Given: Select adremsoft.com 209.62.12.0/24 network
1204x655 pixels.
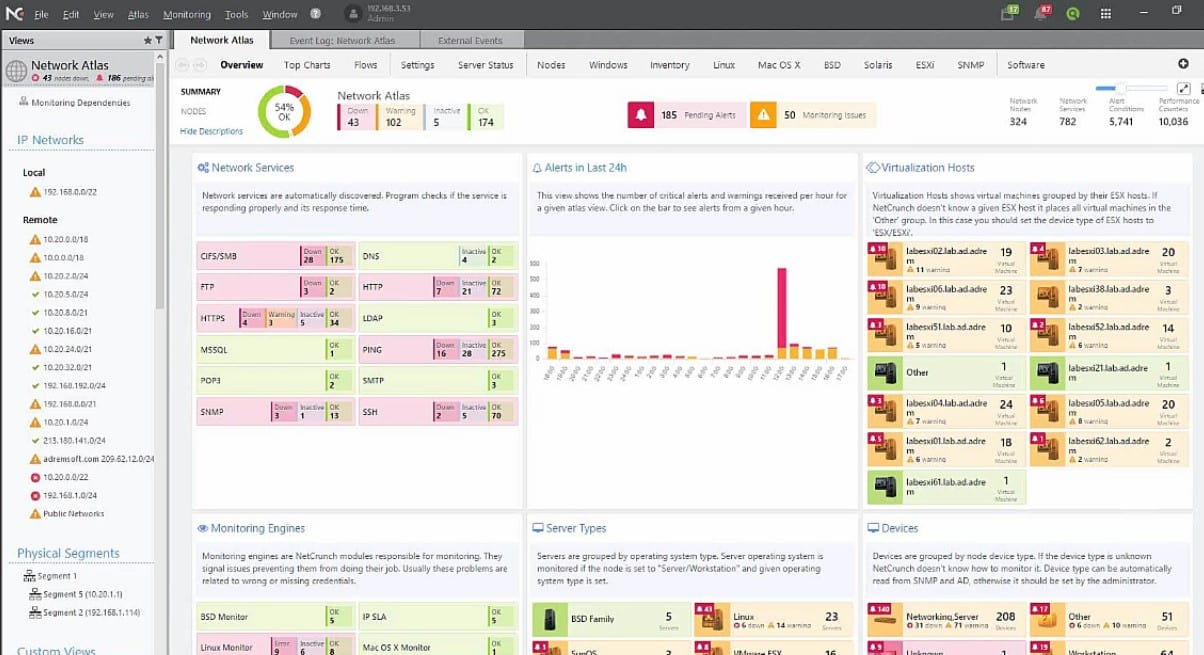Looking at the screenshot, I should [x=92, y=459].
